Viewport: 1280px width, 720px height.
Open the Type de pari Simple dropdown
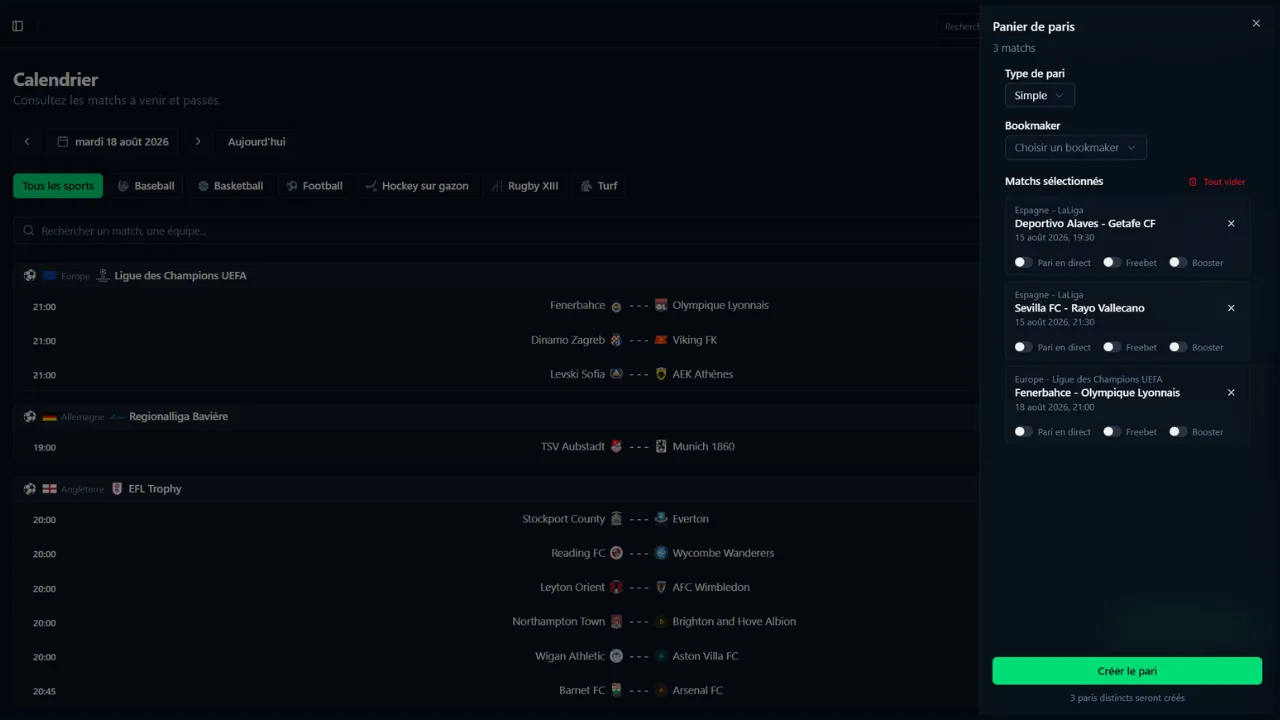tap(1040, 96)
